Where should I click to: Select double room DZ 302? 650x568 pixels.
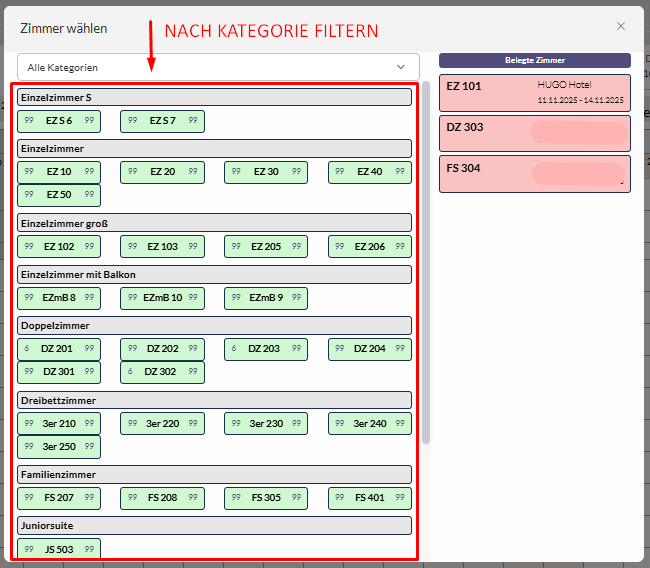click(x=162, y=372)
